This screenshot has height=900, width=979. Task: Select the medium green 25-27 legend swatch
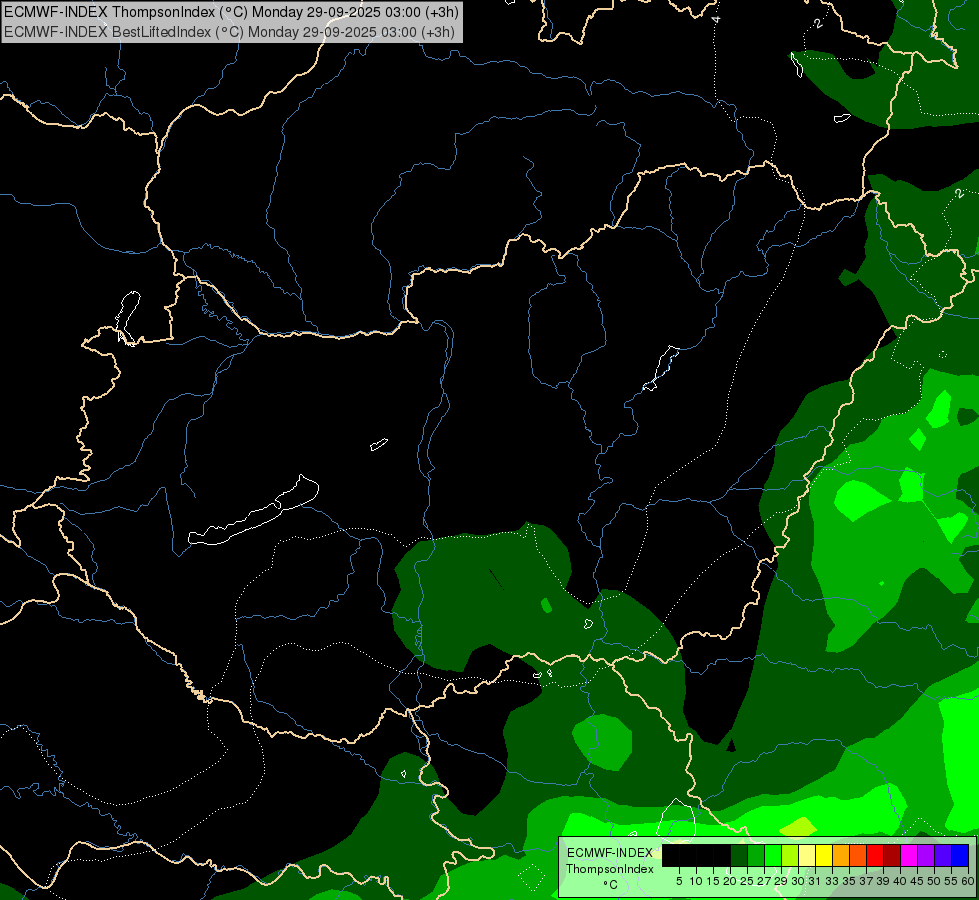click(755, 855)
